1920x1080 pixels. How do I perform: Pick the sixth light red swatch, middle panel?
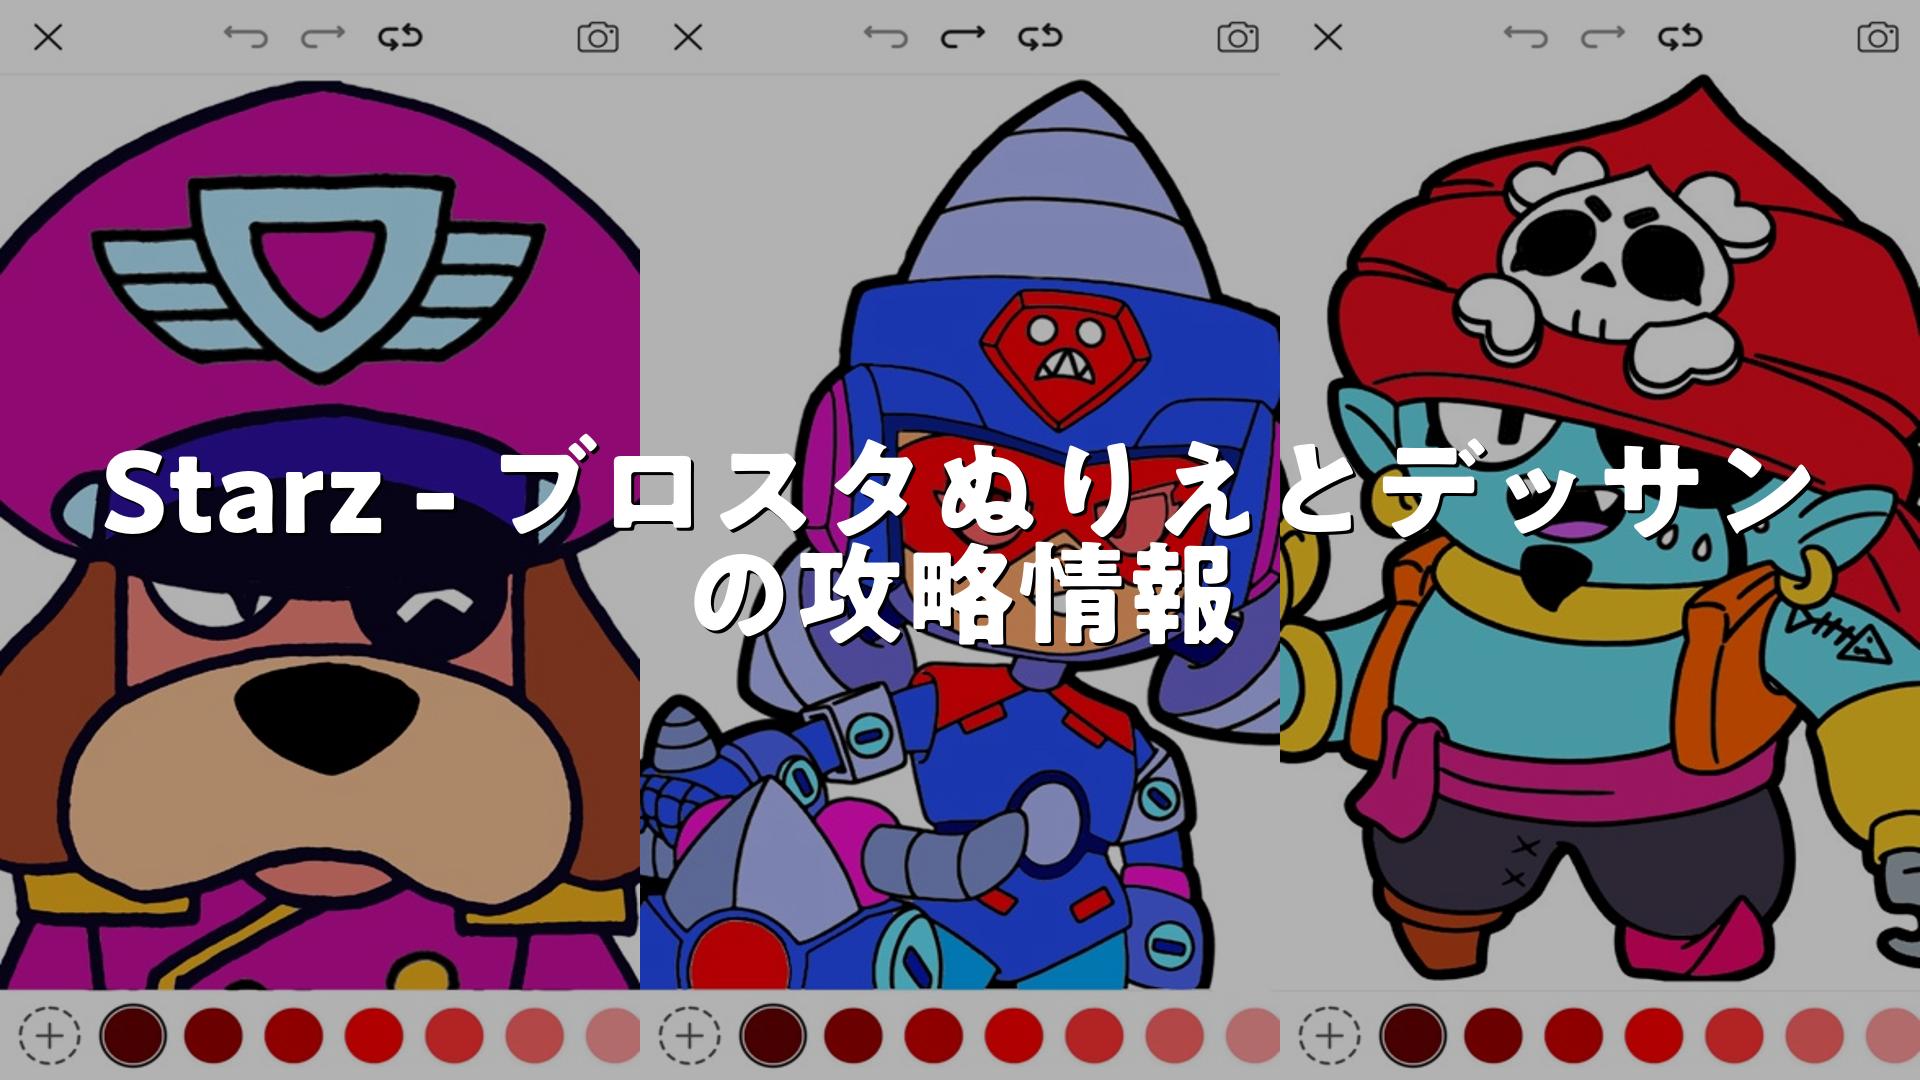tap(1173, 1035)
